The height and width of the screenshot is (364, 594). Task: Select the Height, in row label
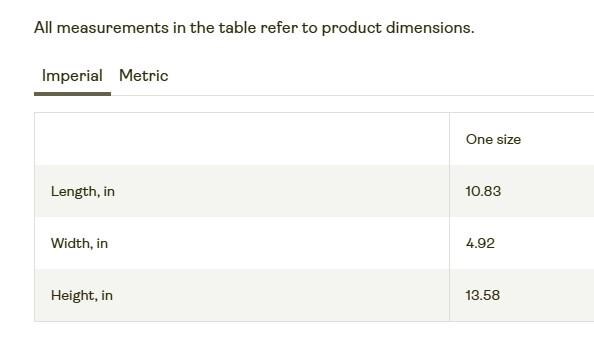pos(82,295)
